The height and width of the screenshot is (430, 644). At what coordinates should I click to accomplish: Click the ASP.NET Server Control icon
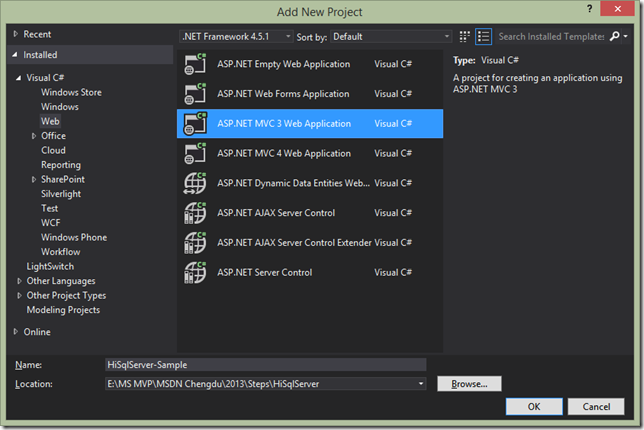pyautogui.click(x=195, y=272)
